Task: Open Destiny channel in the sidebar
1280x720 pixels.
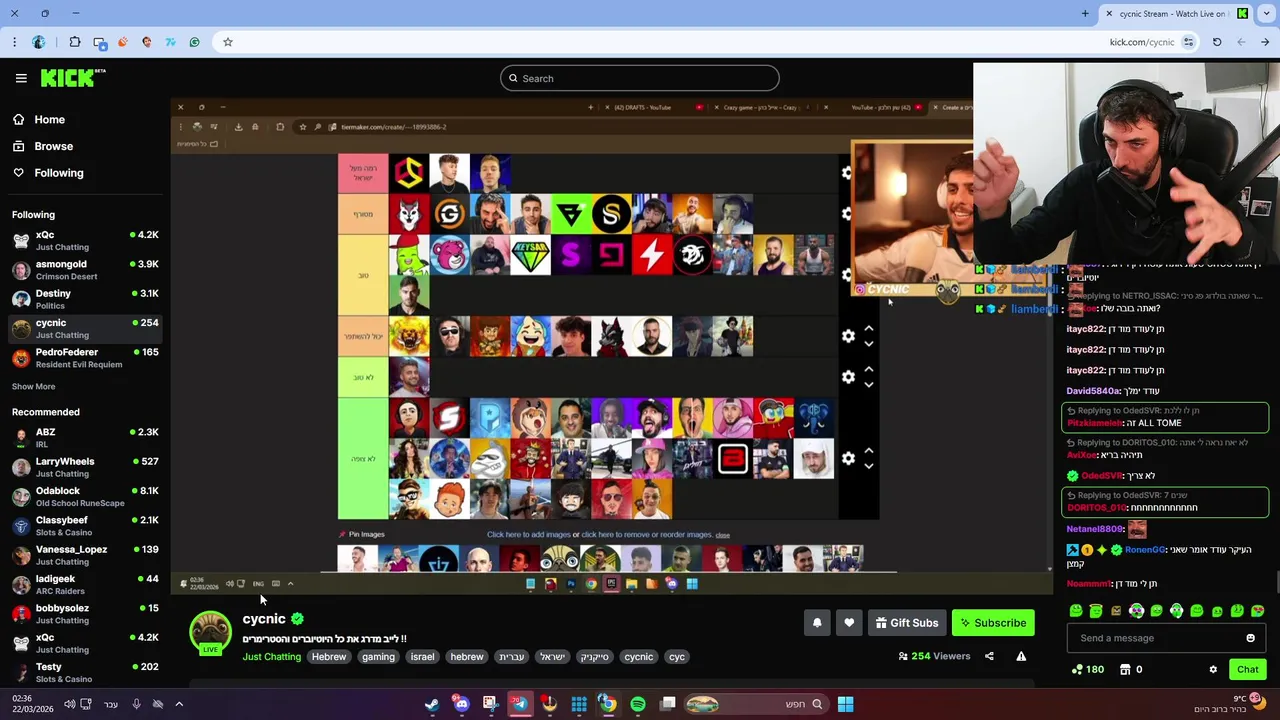Action: [85, 299]
